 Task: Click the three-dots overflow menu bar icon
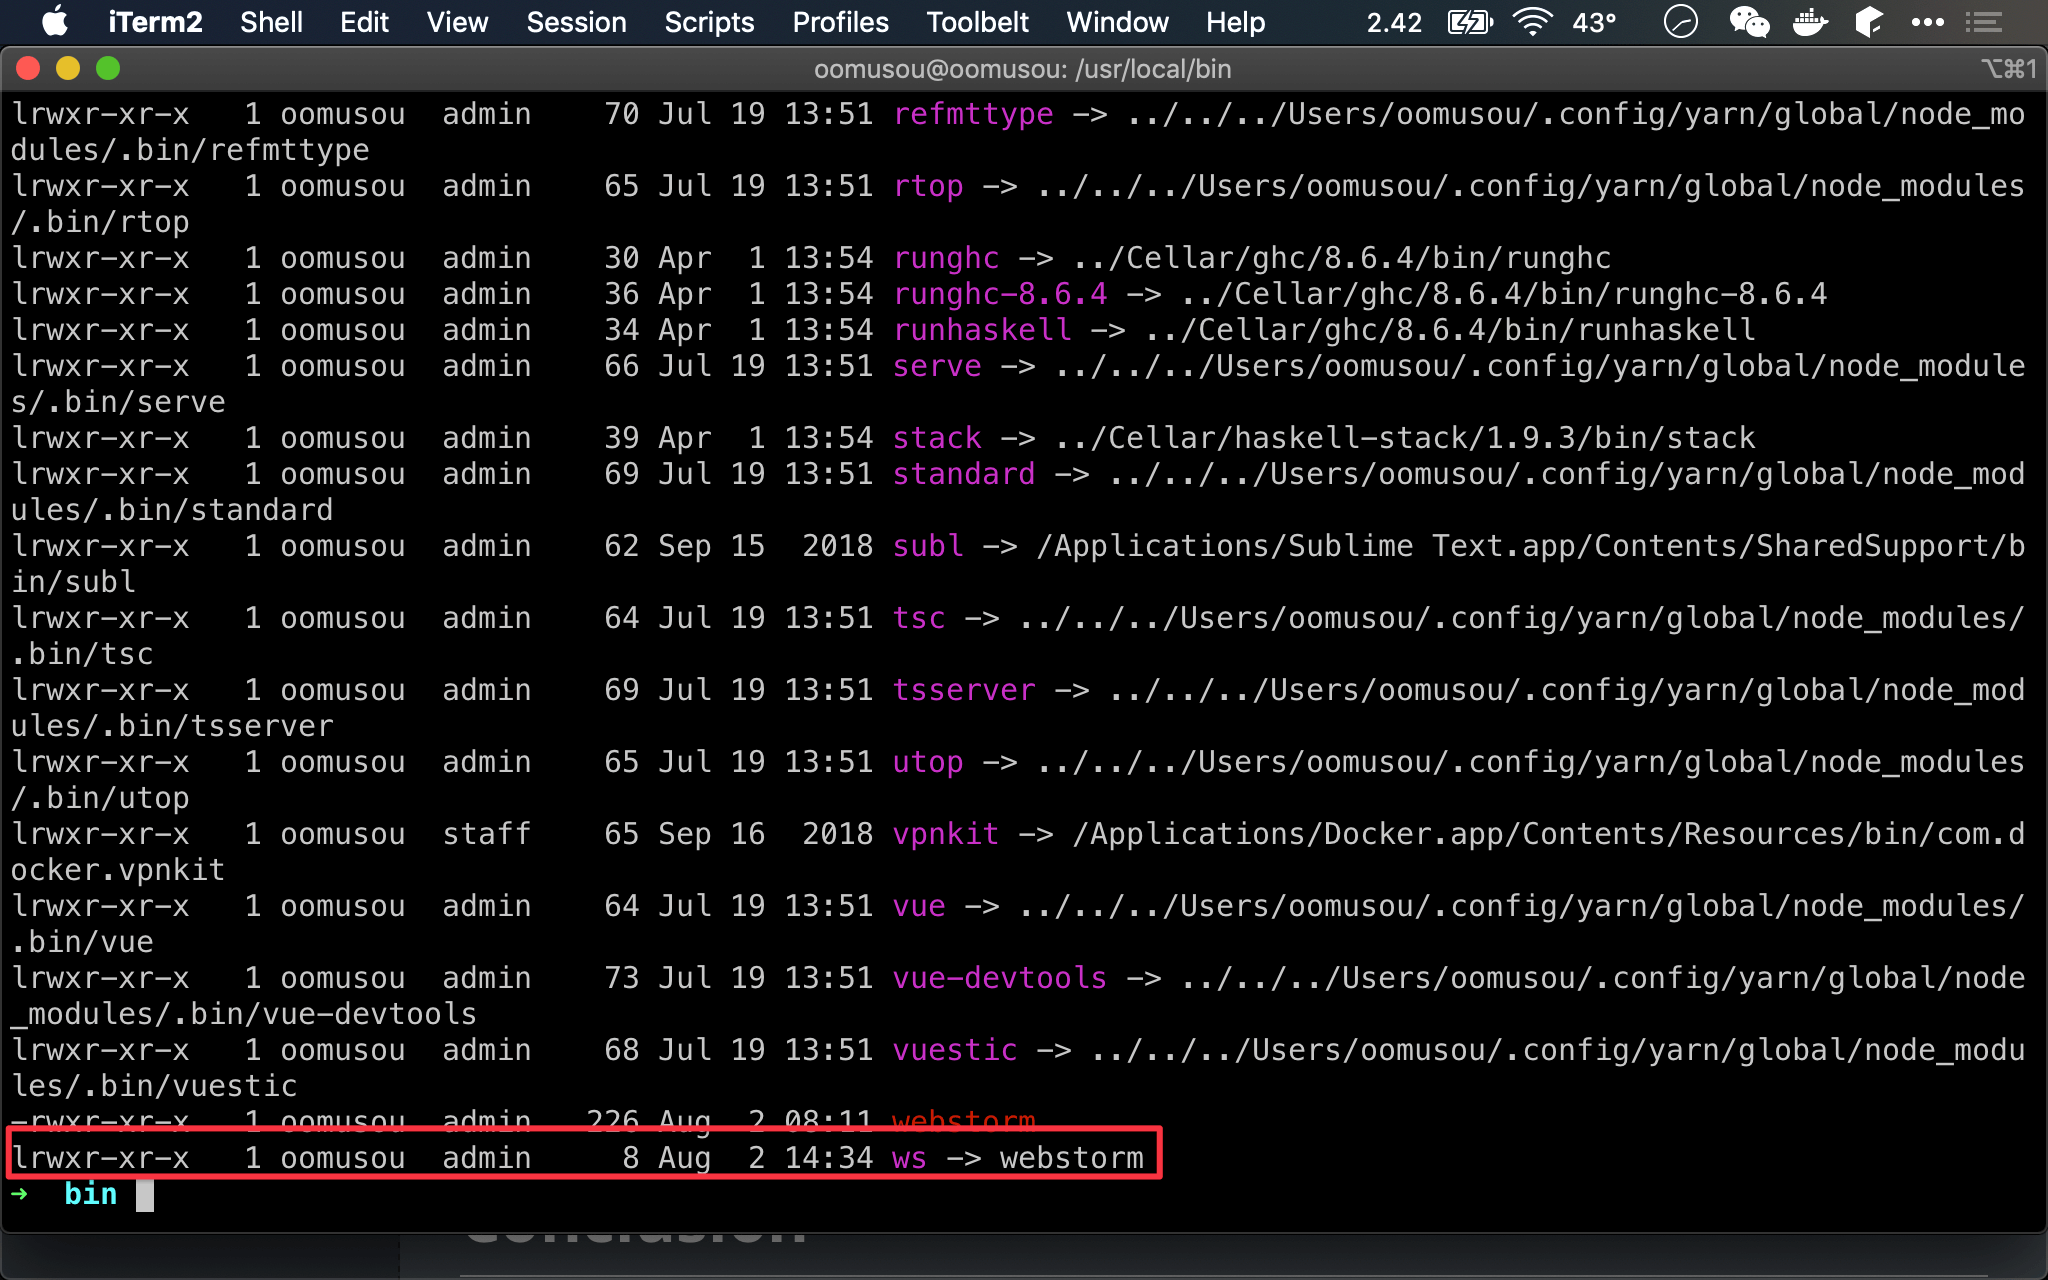(1927, 22)
